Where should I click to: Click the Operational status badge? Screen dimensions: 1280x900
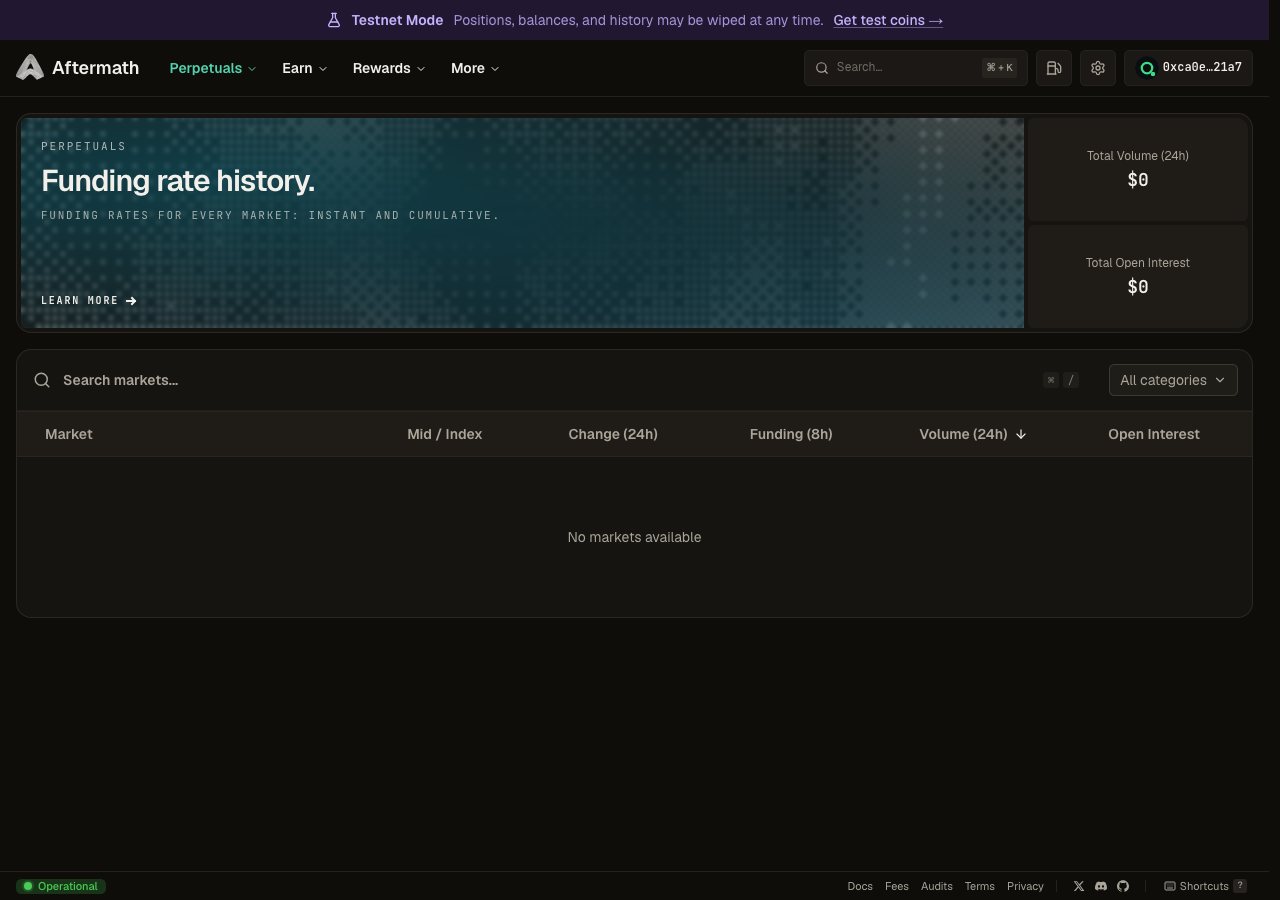click(x=61, y=886)
